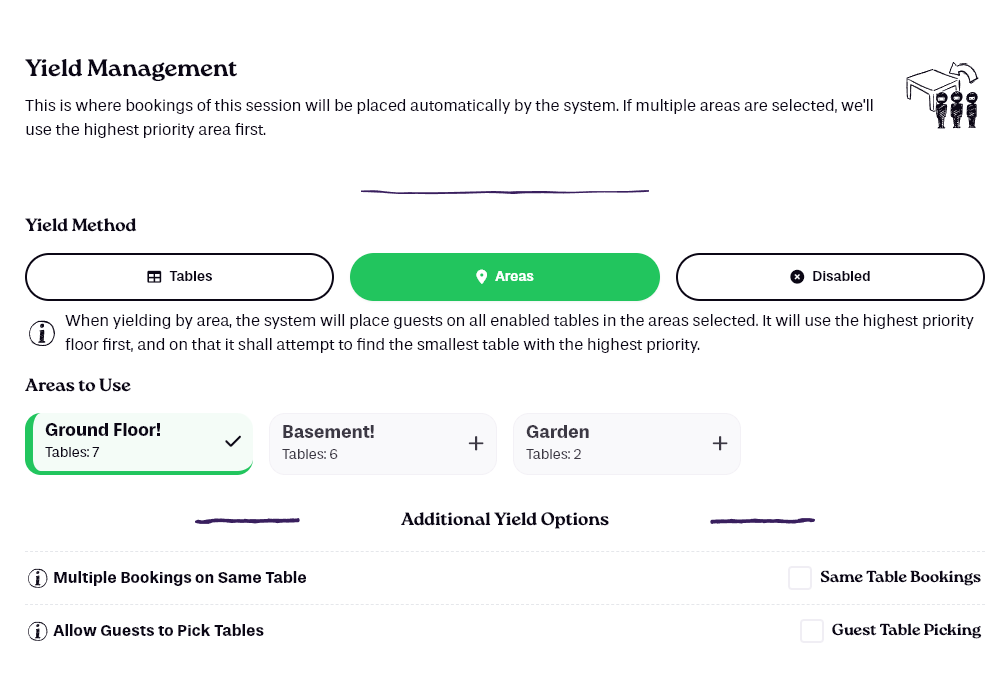The height and width of the screenshot is (681, 1008).
Task: Click the map pin icon in Areas button
Action: [x=481, y=277]
